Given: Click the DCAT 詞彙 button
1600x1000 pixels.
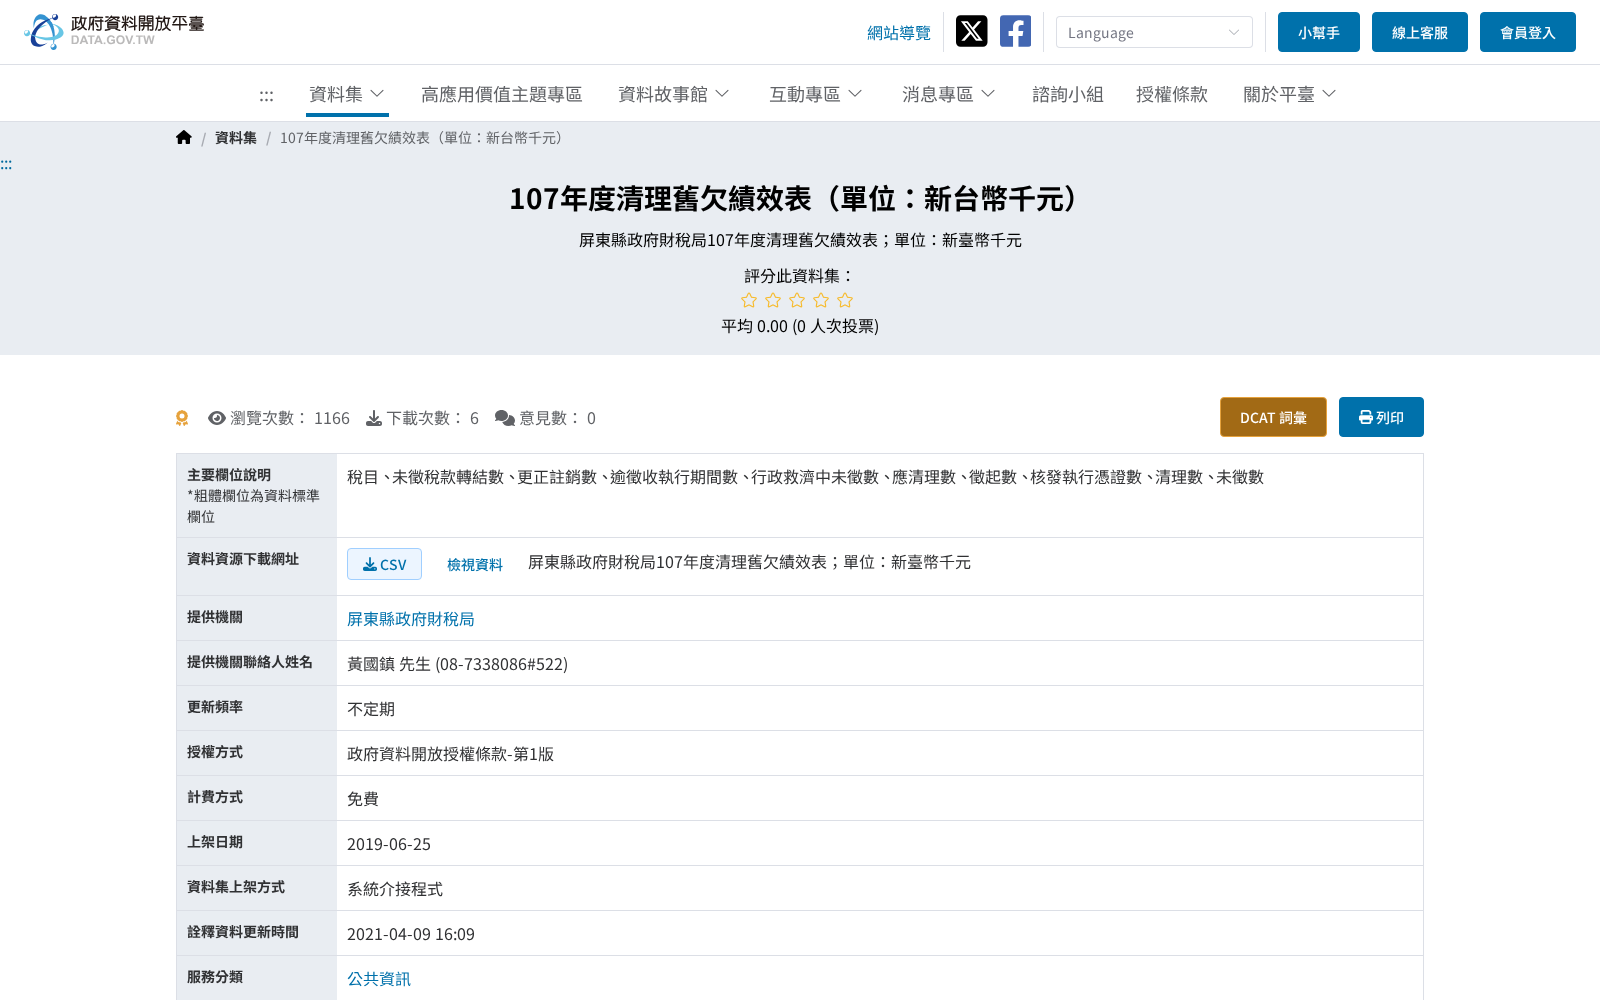Looking at the screenshot, I should point(1273,417).
